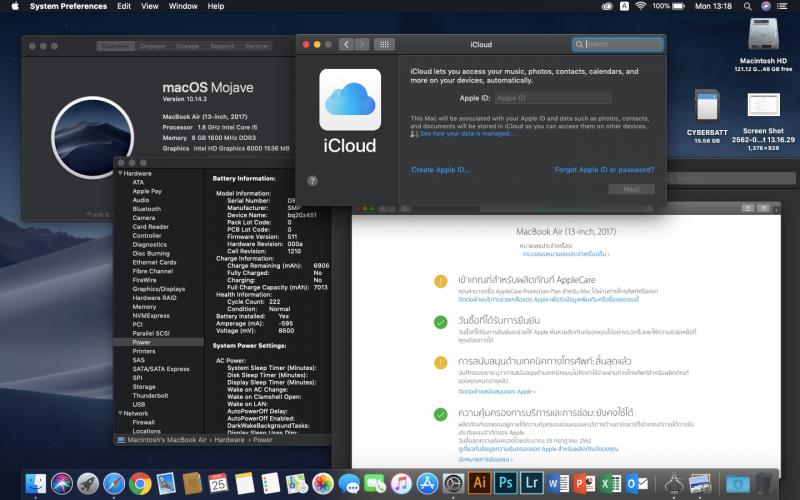Click the Spotlight search menu bar icon
Viewport: 800px width, 500px height.
tap(746, 6)
